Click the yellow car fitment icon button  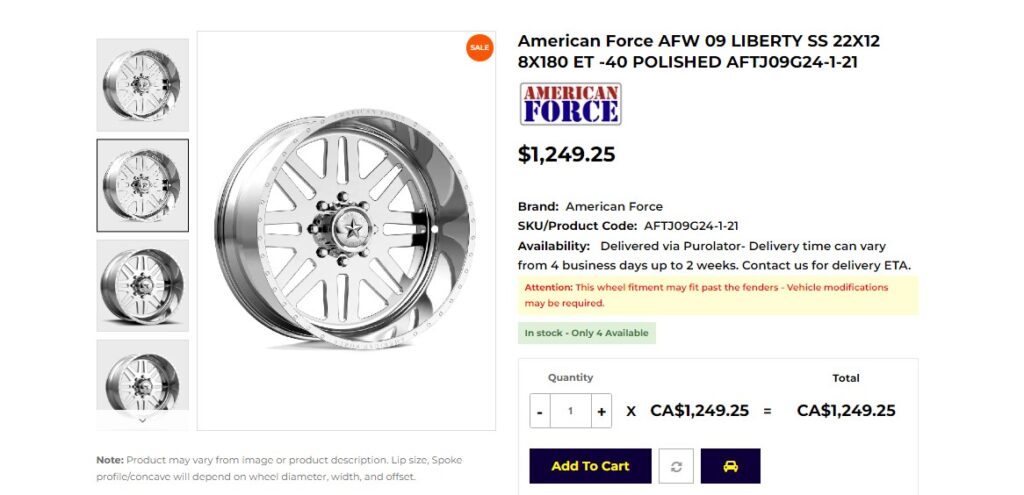coord(730,466)
